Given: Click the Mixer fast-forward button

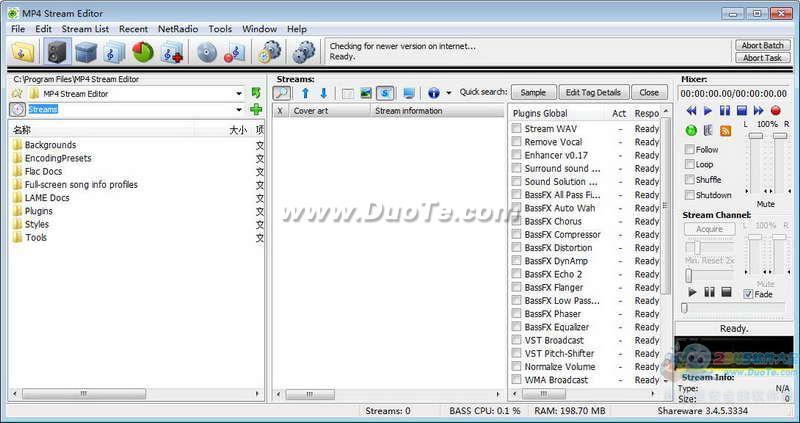Looking at the screenshot, I should [x=759, y=111].
